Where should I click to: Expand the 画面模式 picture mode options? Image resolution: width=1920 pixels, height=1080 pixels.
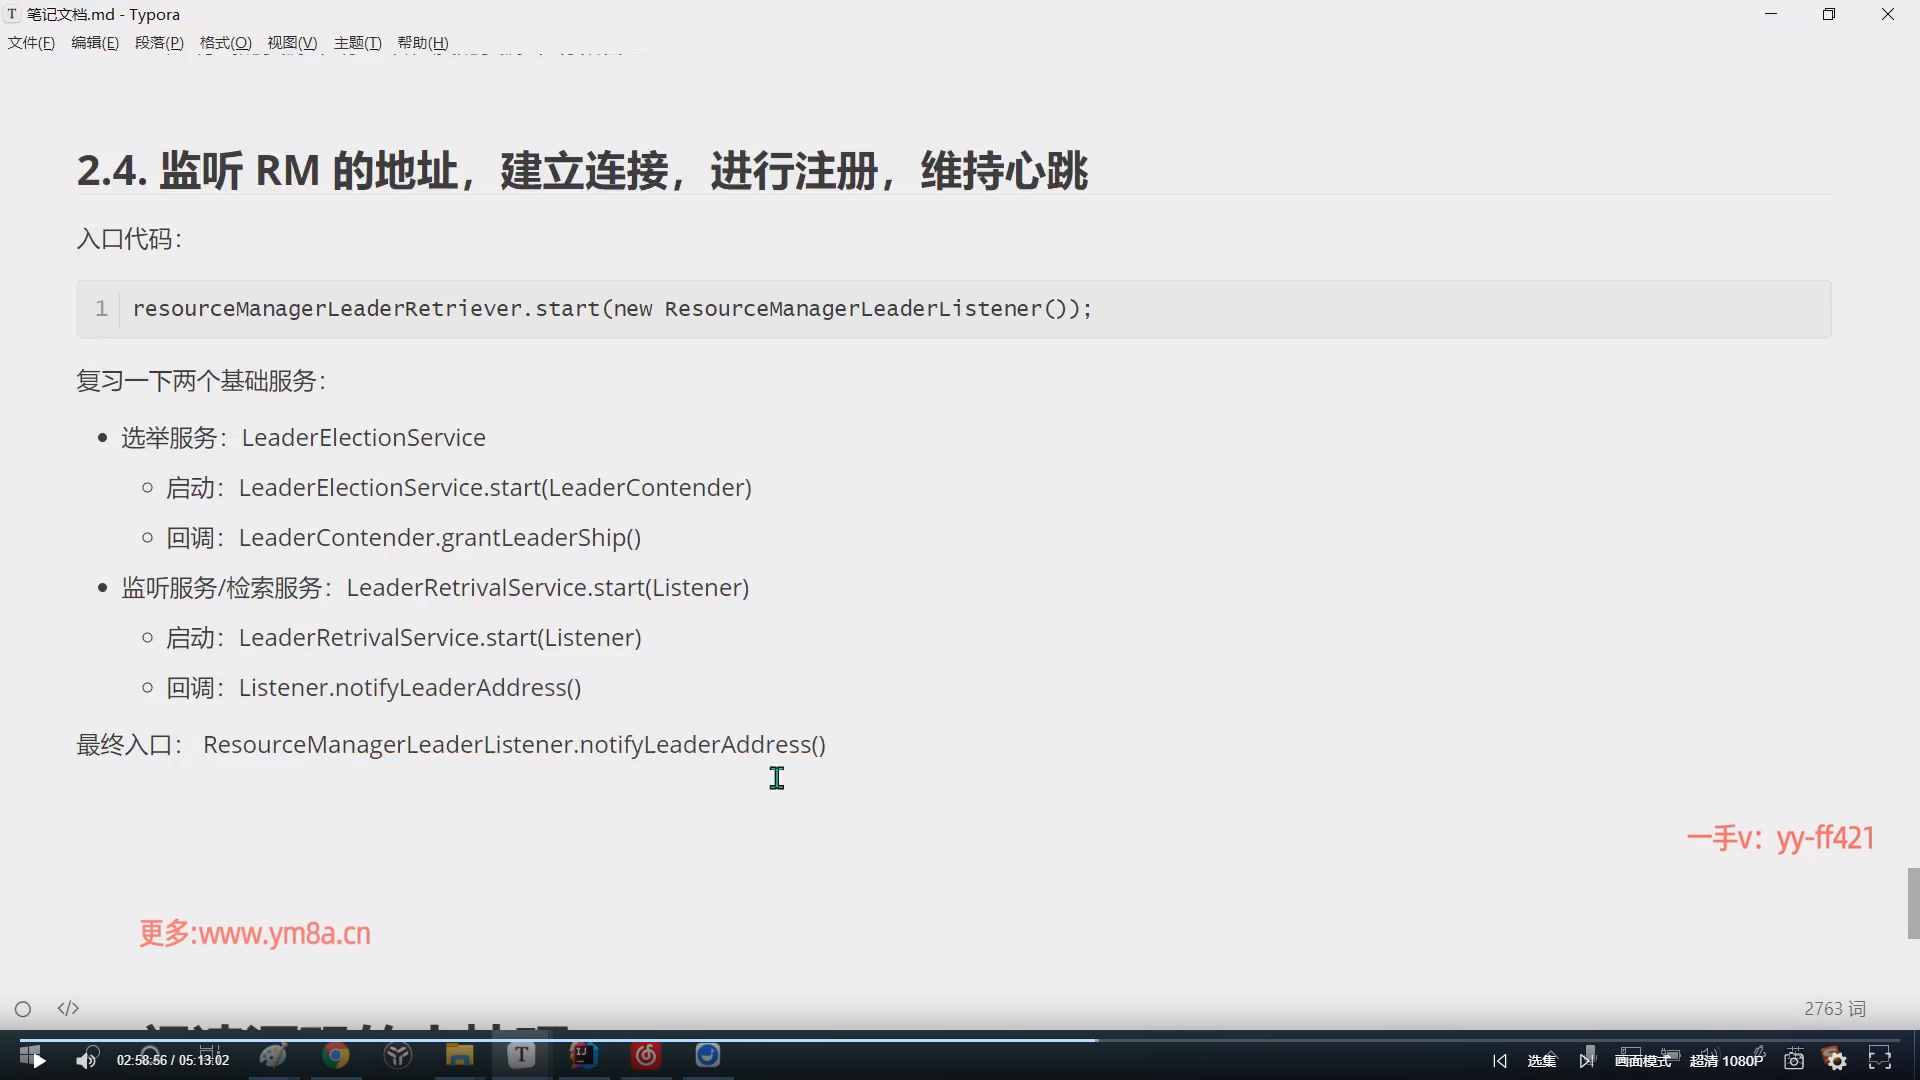[x=1642, y=1061]
